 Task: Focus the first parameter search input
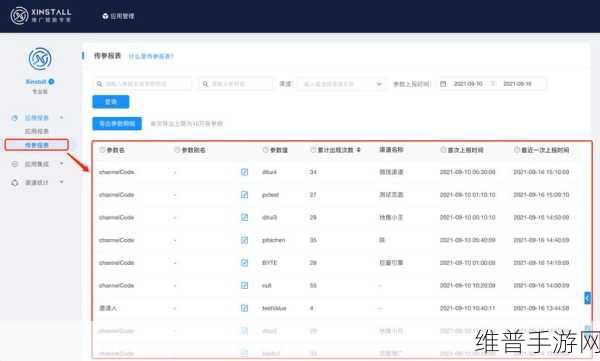pos(142,84)
